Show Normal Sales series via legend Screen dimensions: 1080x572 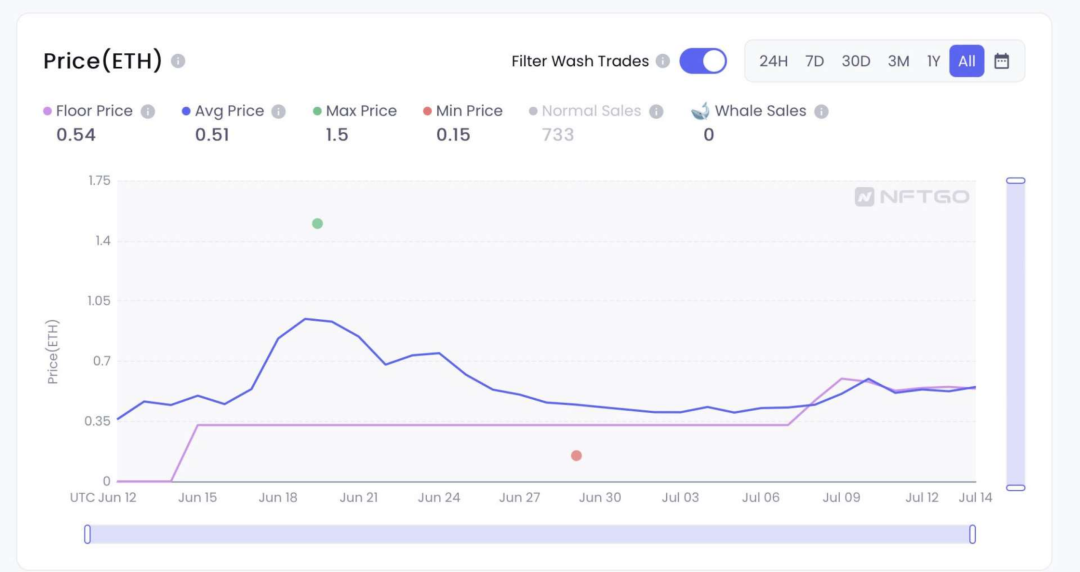click(590, 111)
